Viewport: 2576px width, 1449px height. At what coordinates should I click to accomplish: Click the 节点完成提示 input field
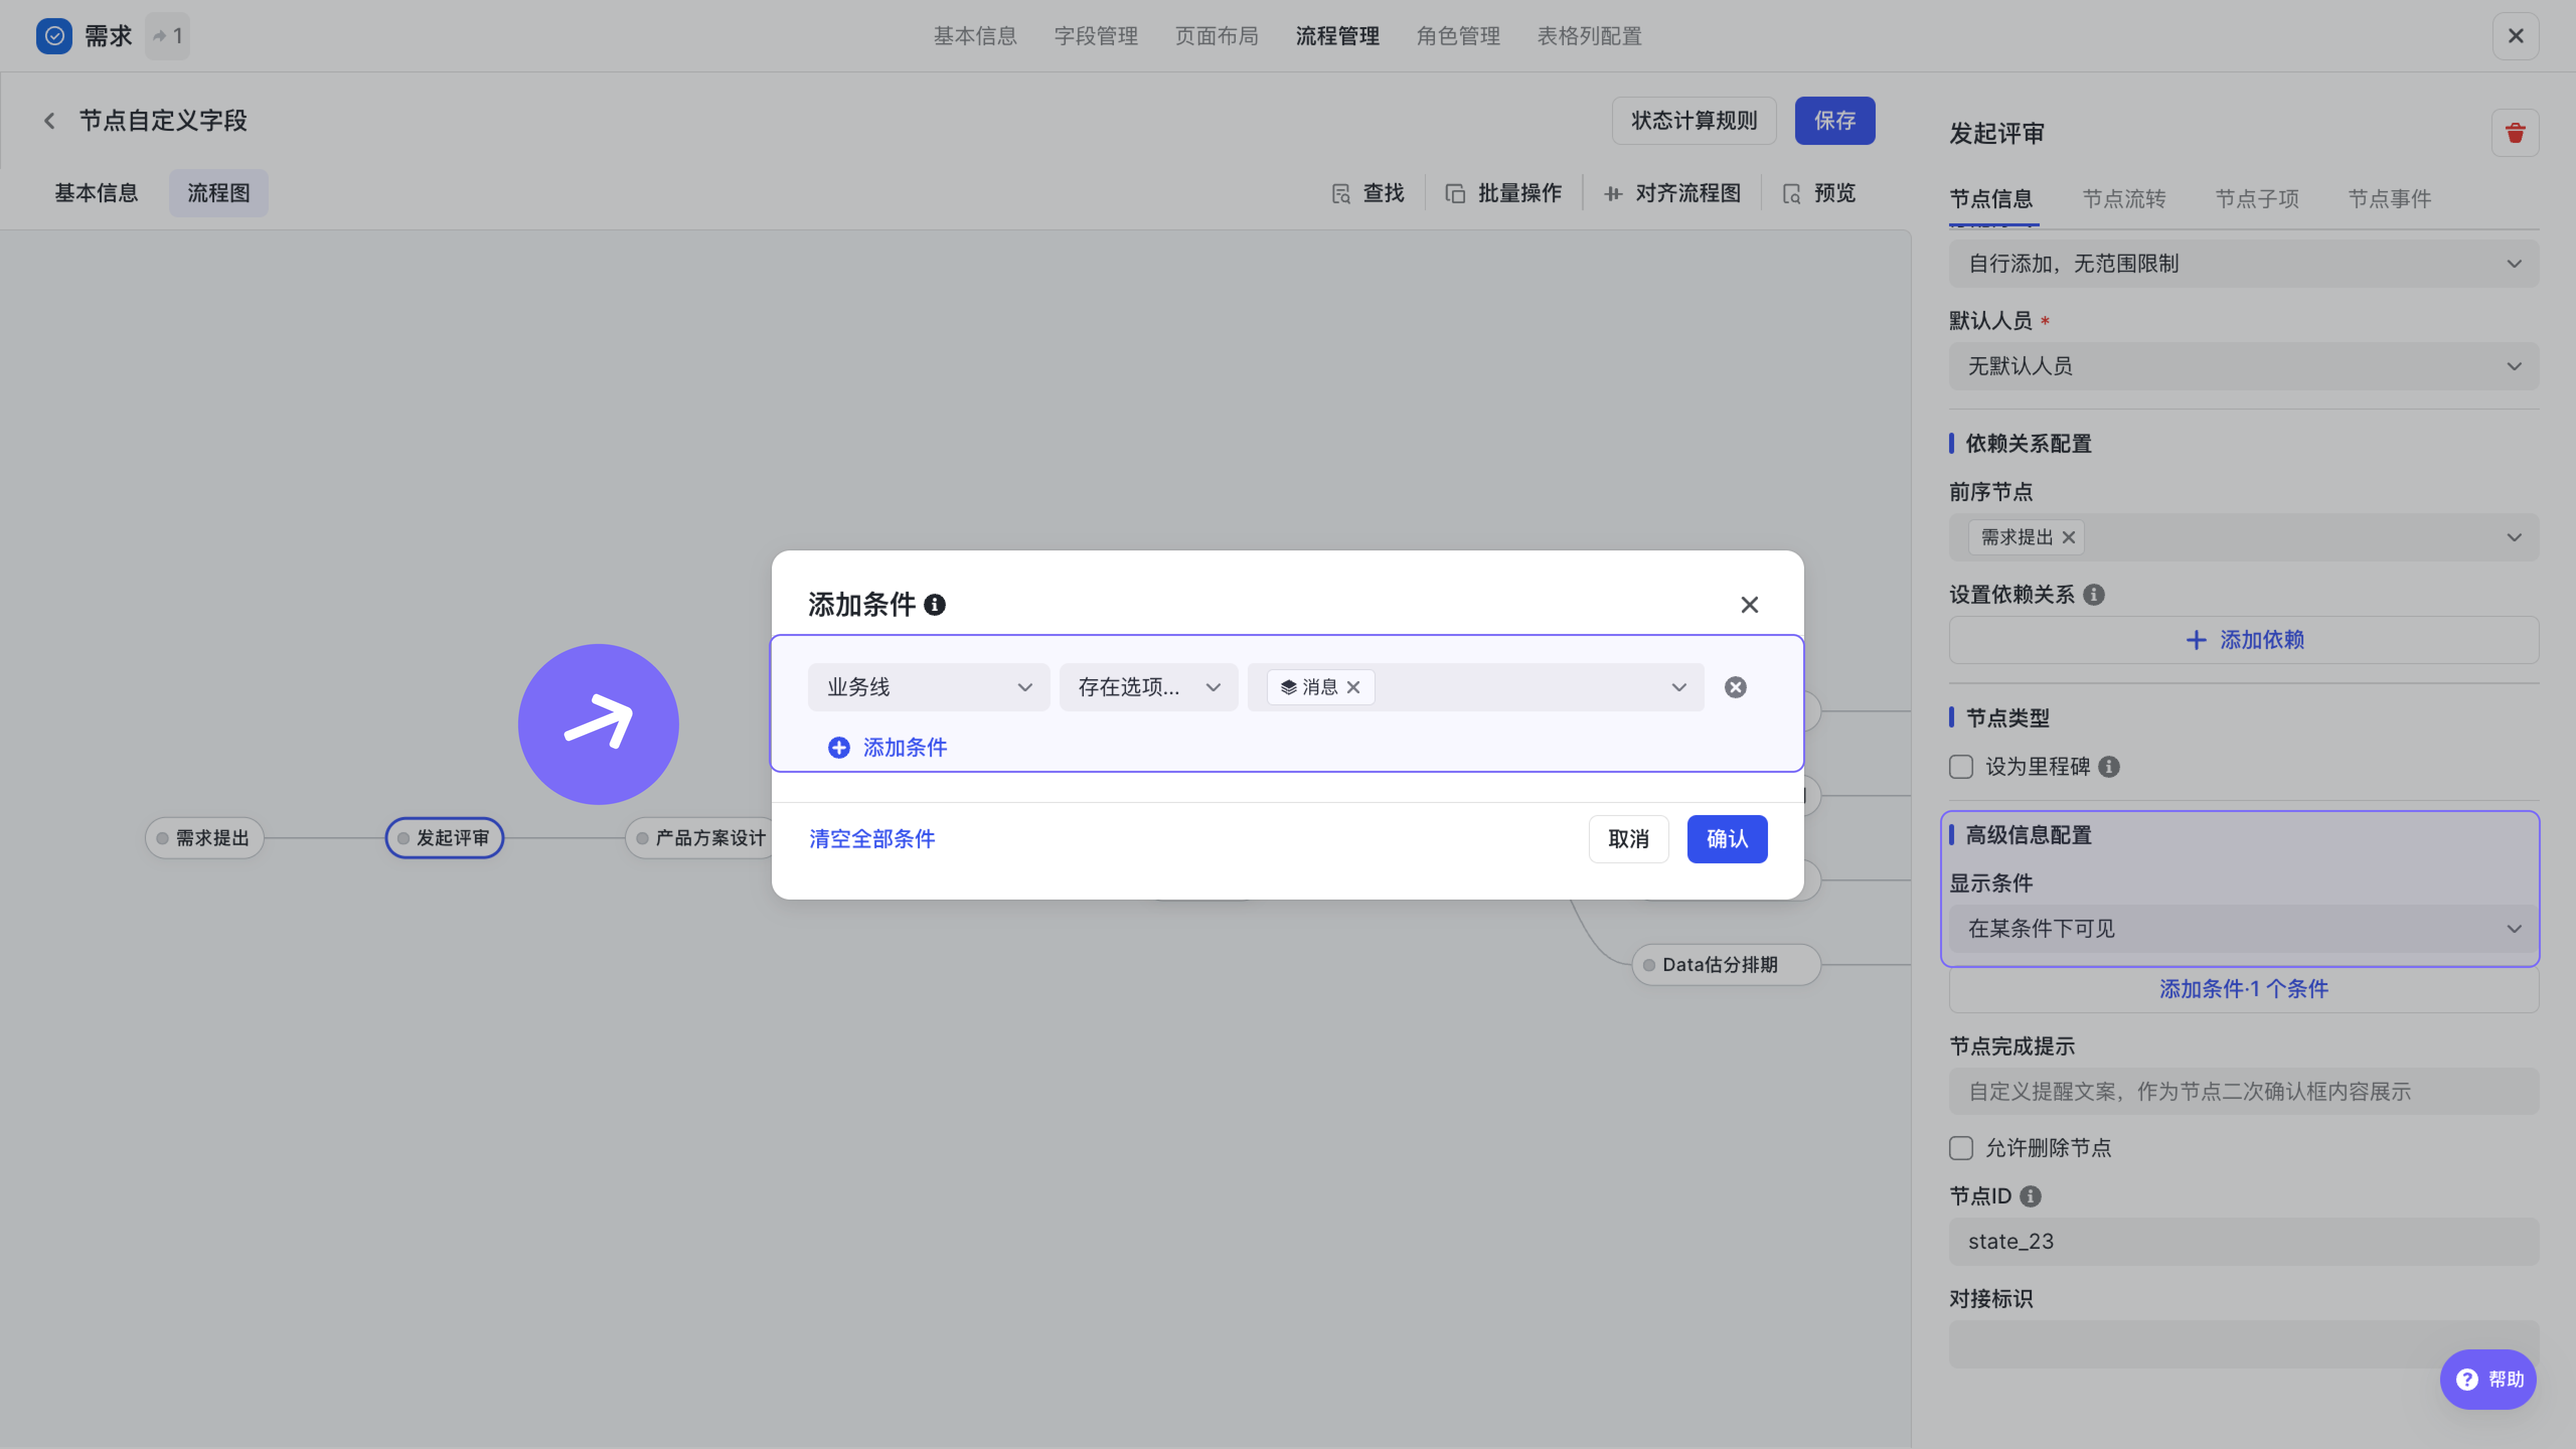point(2243,1092)
